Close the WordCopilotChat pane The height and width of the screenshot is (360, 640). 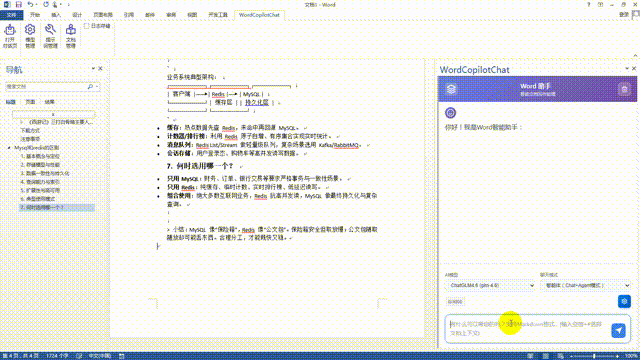(634, 69)
